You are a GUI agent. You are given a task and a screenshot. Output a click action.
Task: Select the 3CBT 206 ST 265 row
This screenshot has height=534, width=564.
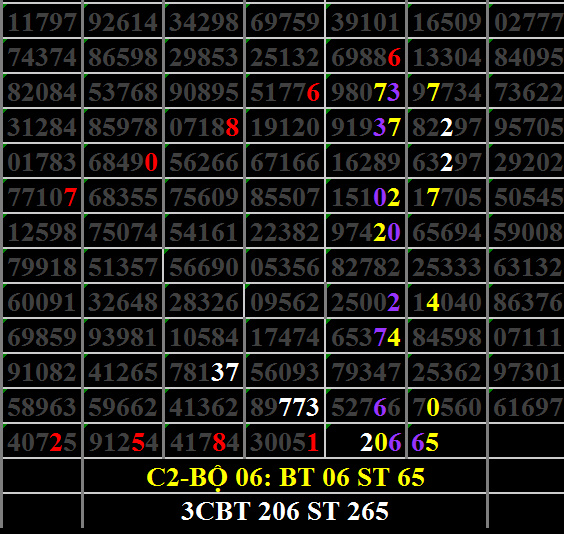(x=285, y=511)
